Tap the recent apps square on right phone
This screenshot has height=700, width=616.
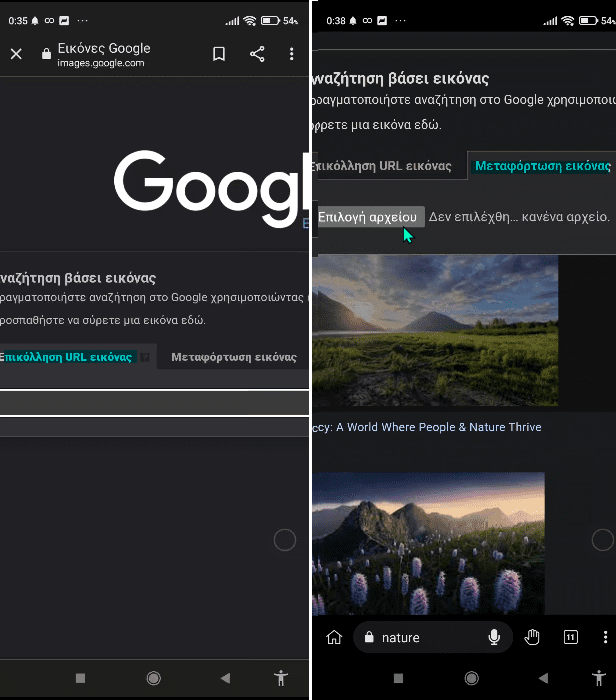point(399,679)
